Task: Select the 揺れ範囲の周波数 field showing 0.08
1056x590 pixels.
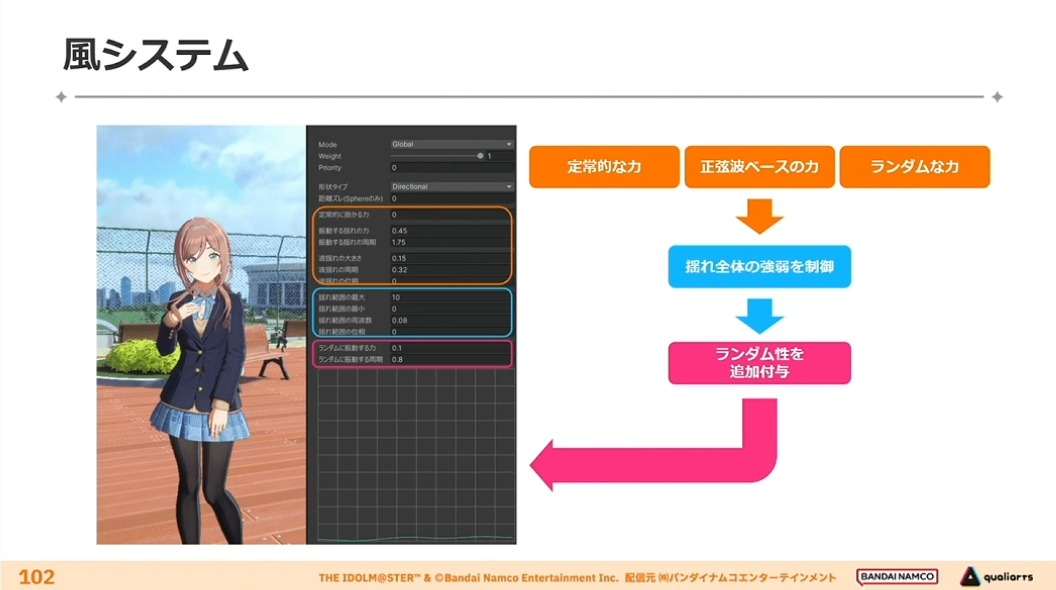Action: pos(449,321)
